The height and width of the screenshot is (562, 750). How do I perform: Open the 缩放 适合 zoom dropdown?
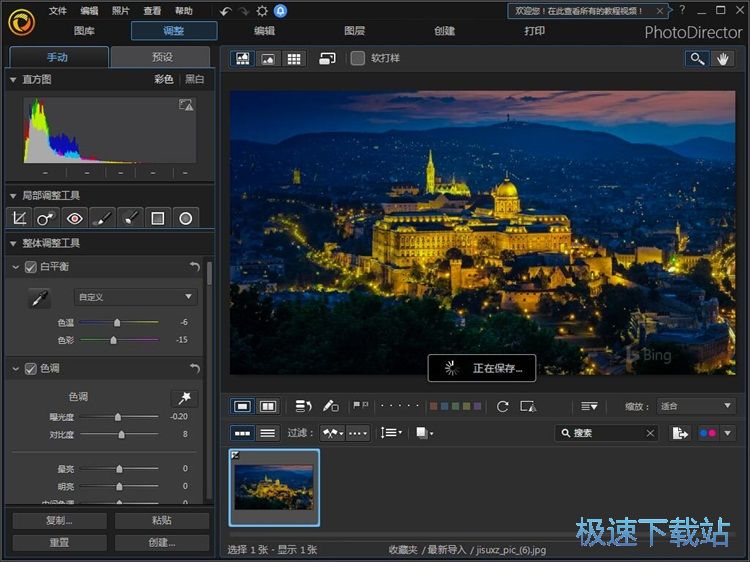tap(696, 407)
